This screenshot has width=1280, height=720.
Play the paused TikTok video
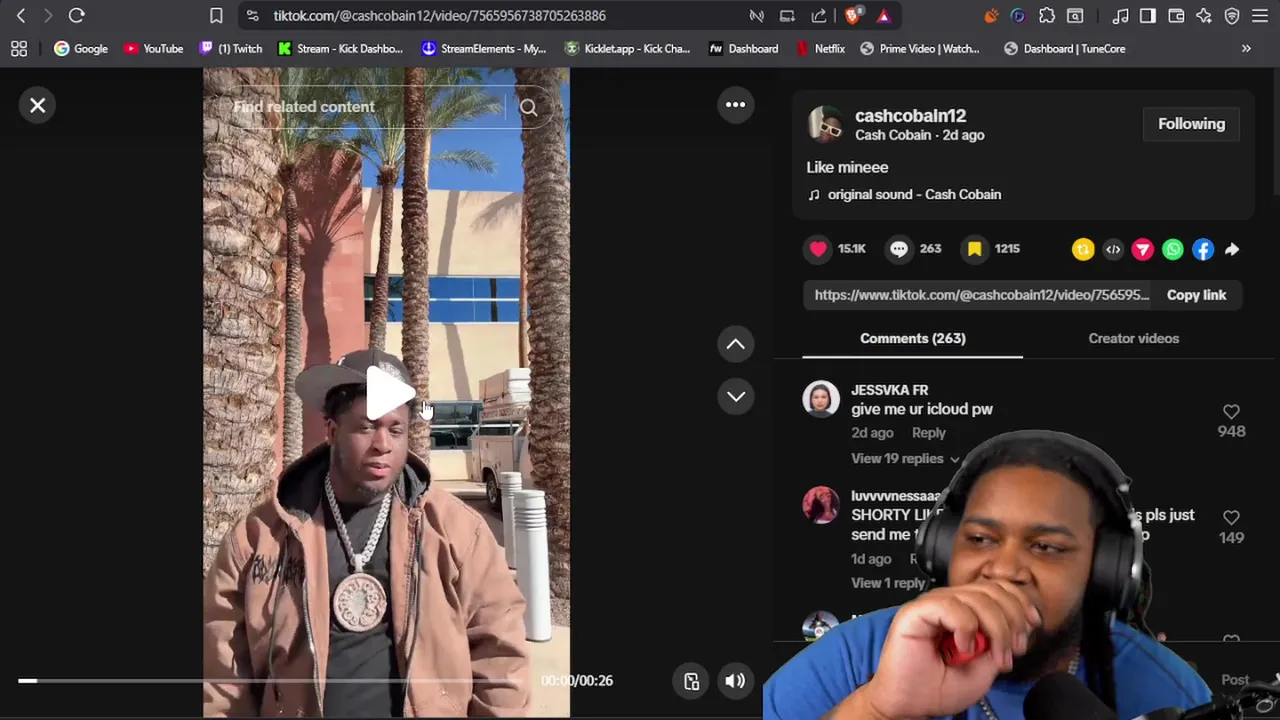388,391
